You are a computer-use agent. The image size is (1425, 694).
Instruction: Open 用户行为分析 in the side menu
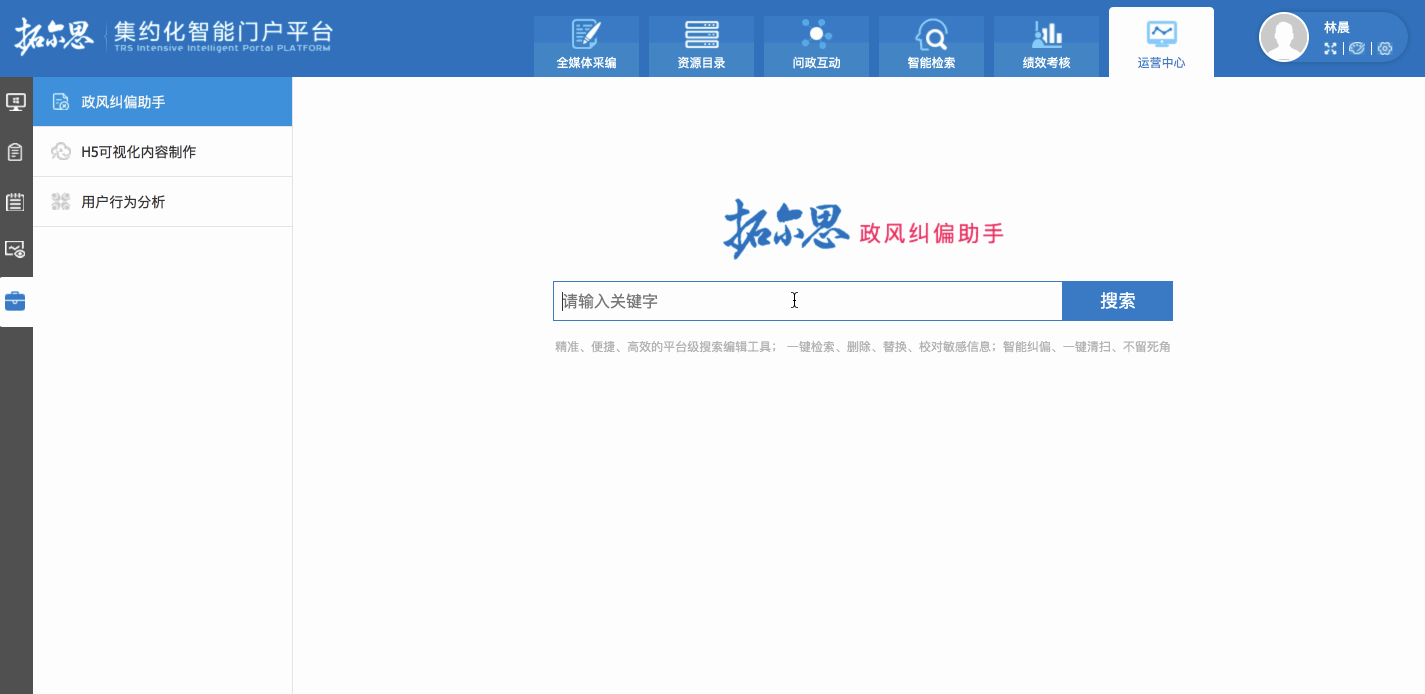tap(162, 202)
